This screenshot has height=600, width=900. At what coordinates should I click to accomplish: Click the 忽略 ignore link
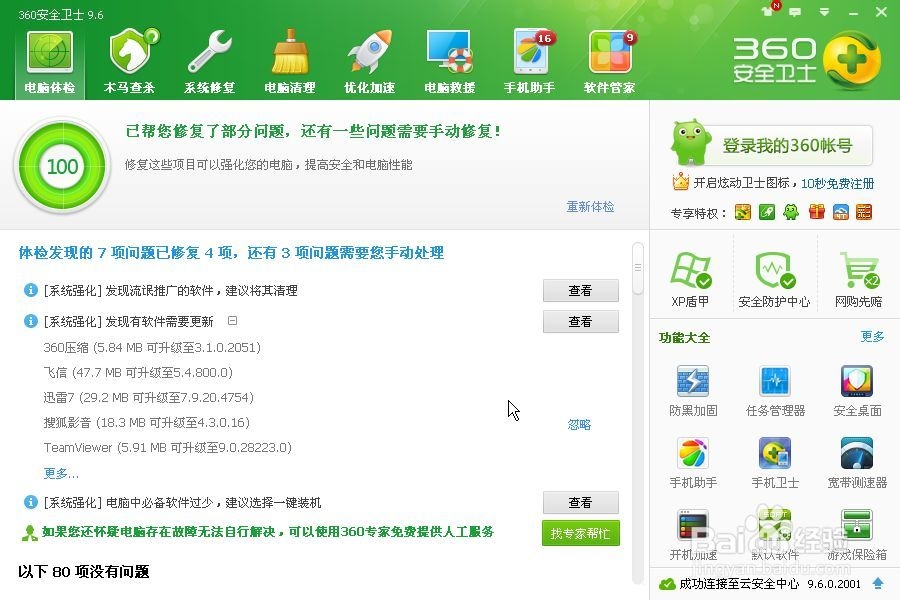tap(579, 424)
